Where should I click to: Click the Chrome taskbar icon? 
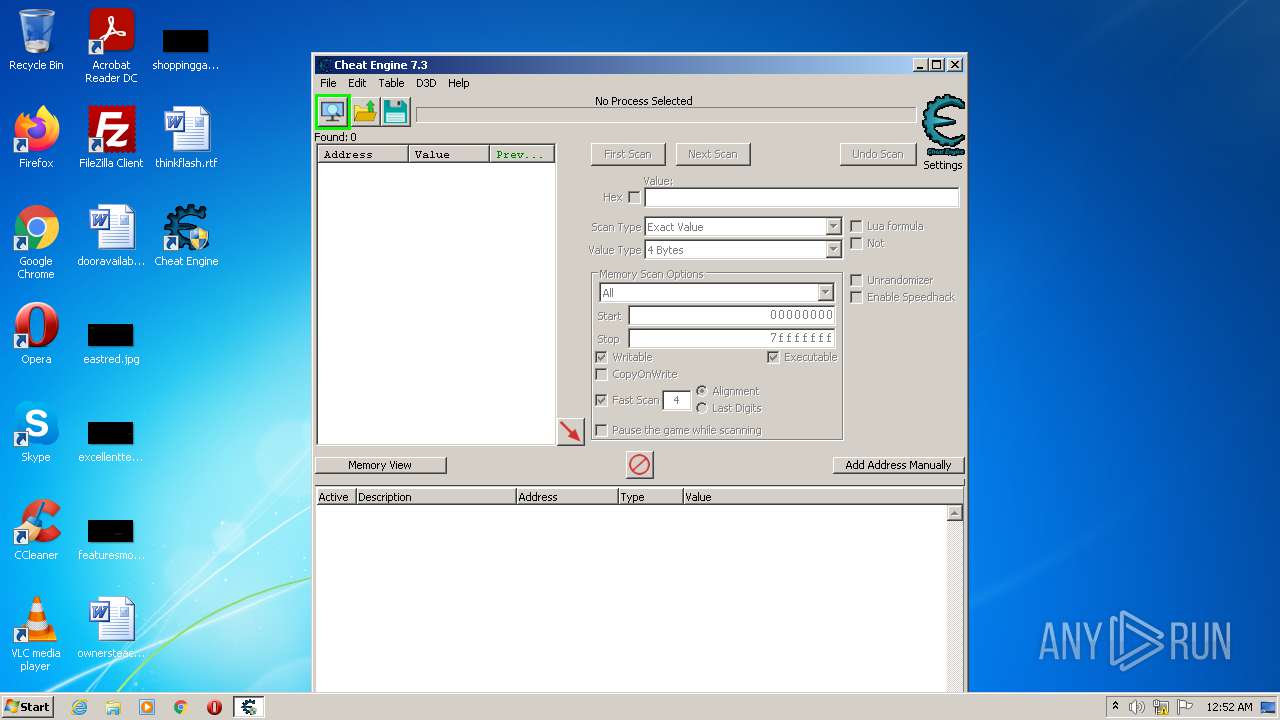tap(181, 707)
